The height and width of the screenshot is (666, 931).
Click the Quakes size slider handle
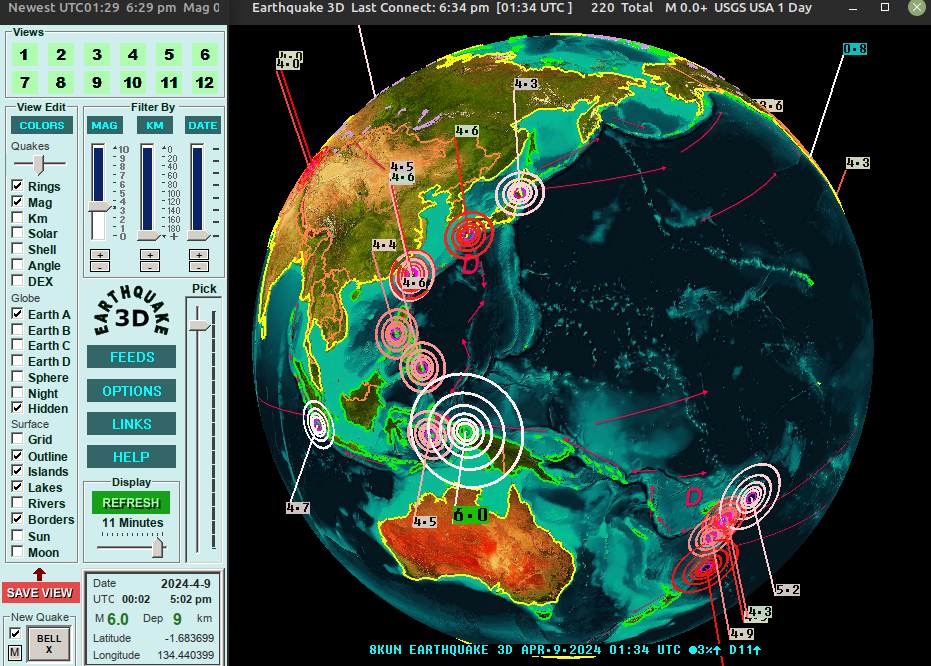pyautogui.click(x=39, y=164)
